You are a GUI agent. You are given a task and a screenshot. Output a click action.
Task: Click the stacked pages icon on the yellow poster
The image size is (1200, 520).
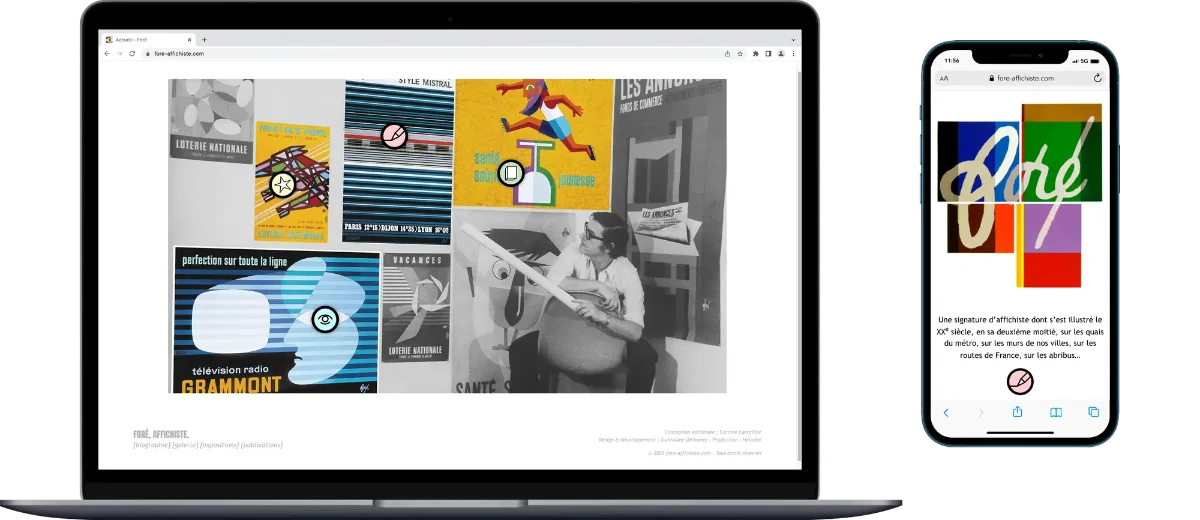click(x=510, y=173)
